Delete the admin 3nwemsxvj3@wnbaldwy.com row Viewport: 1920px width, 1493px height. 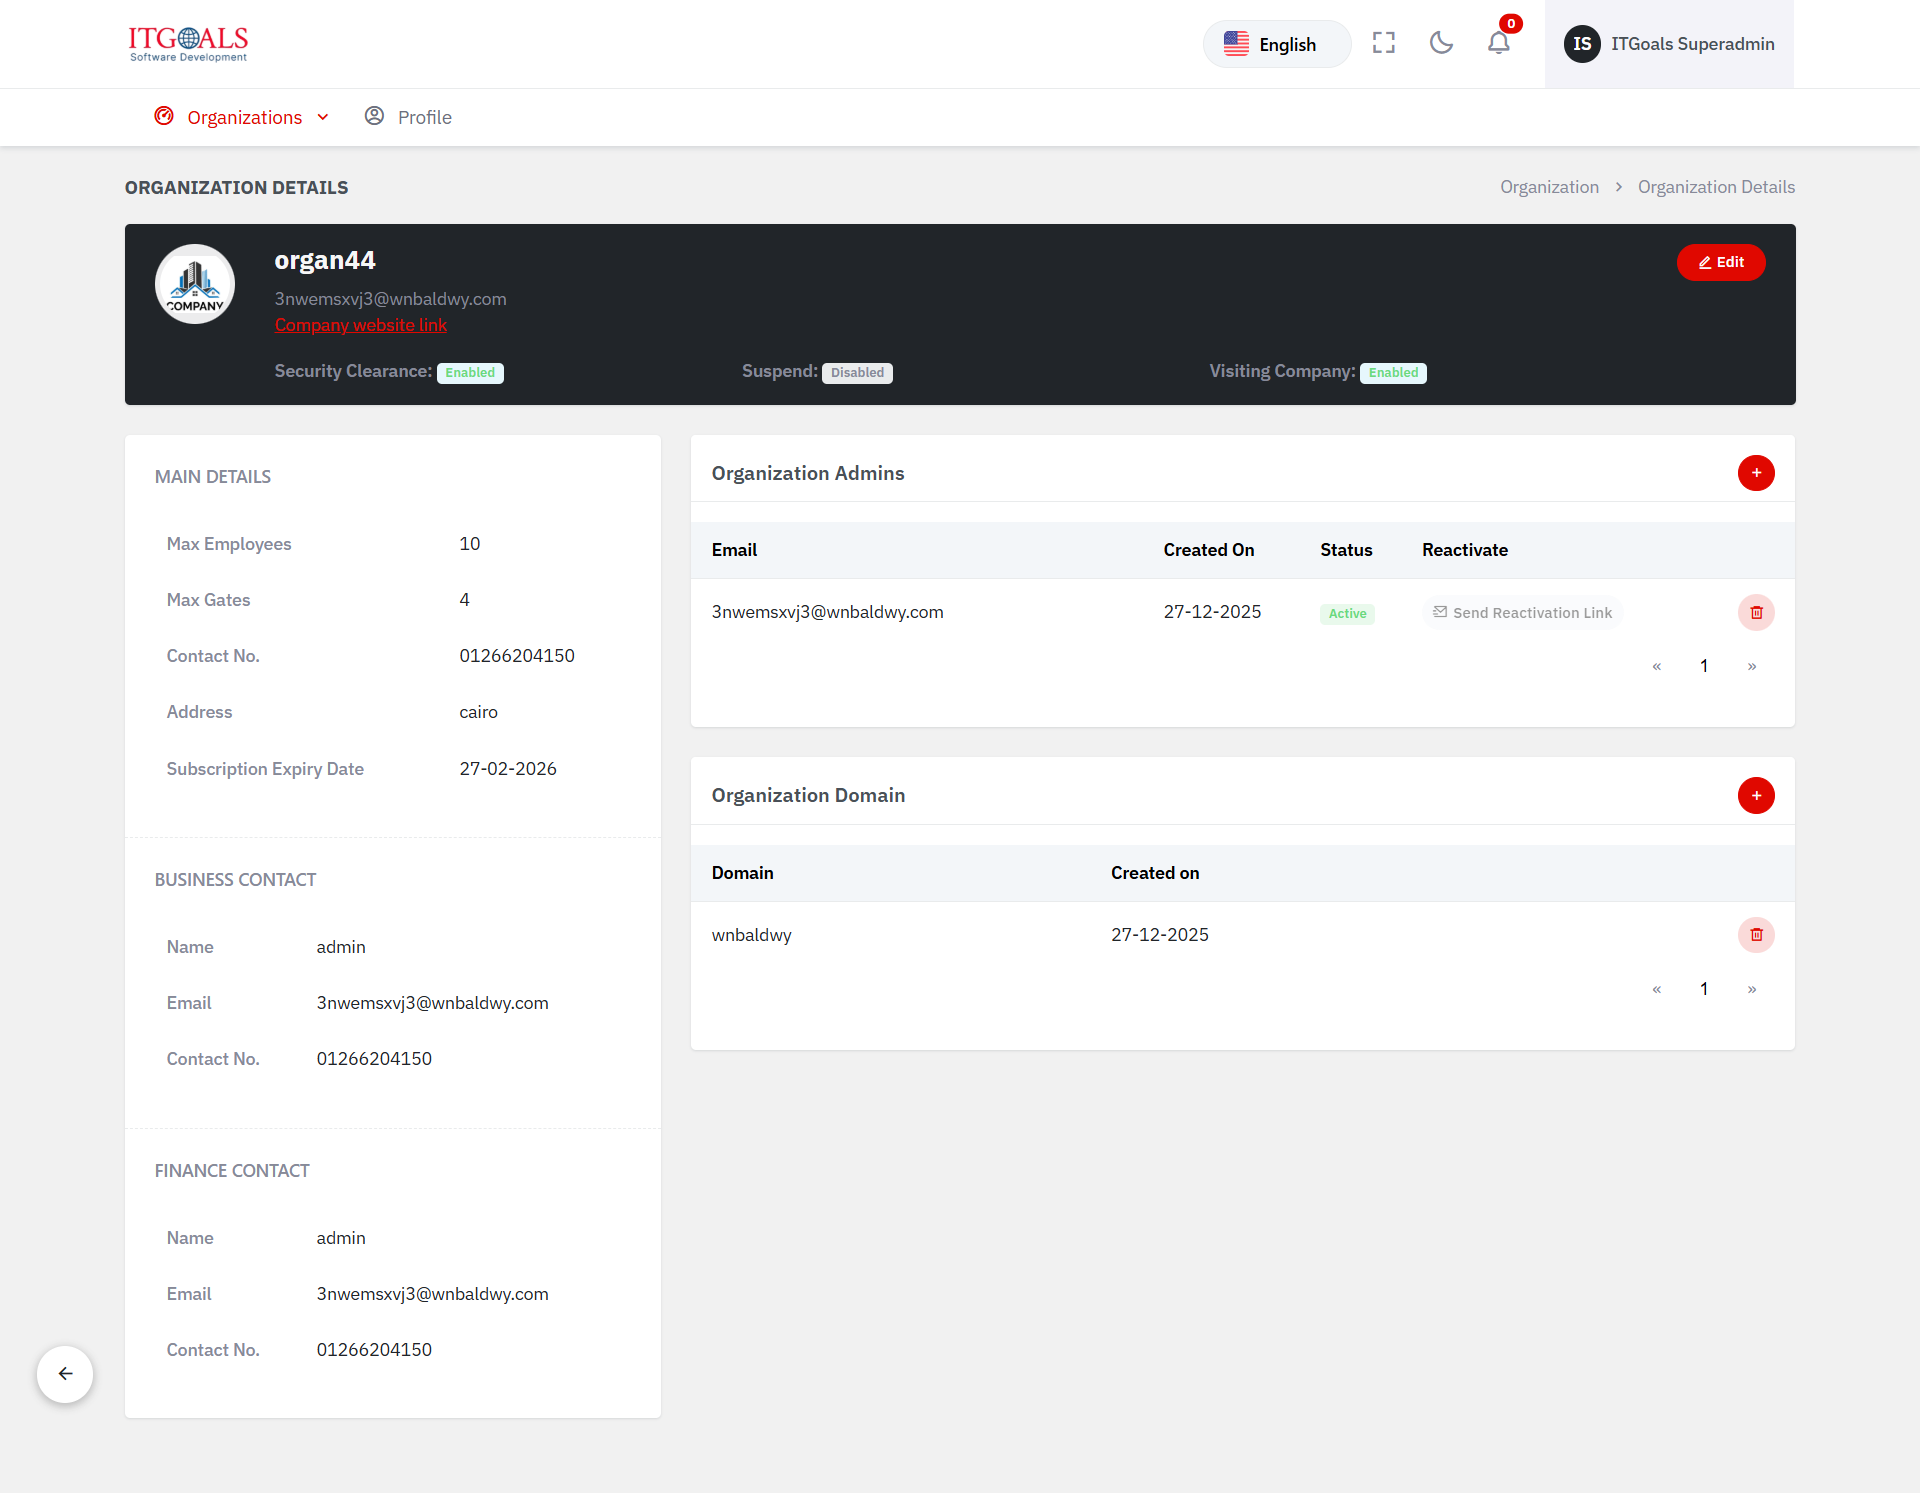(x=1755, y=613)
